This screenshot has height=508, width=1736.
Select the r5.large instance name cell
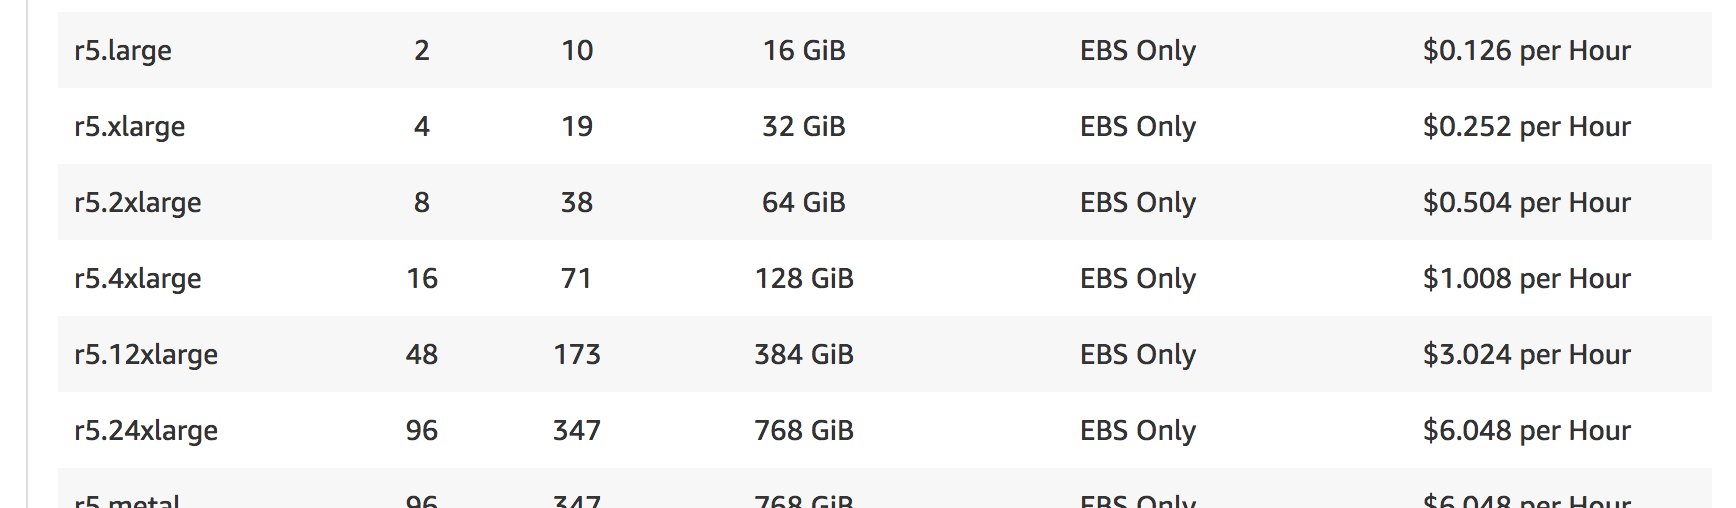[x=123, y=50]
